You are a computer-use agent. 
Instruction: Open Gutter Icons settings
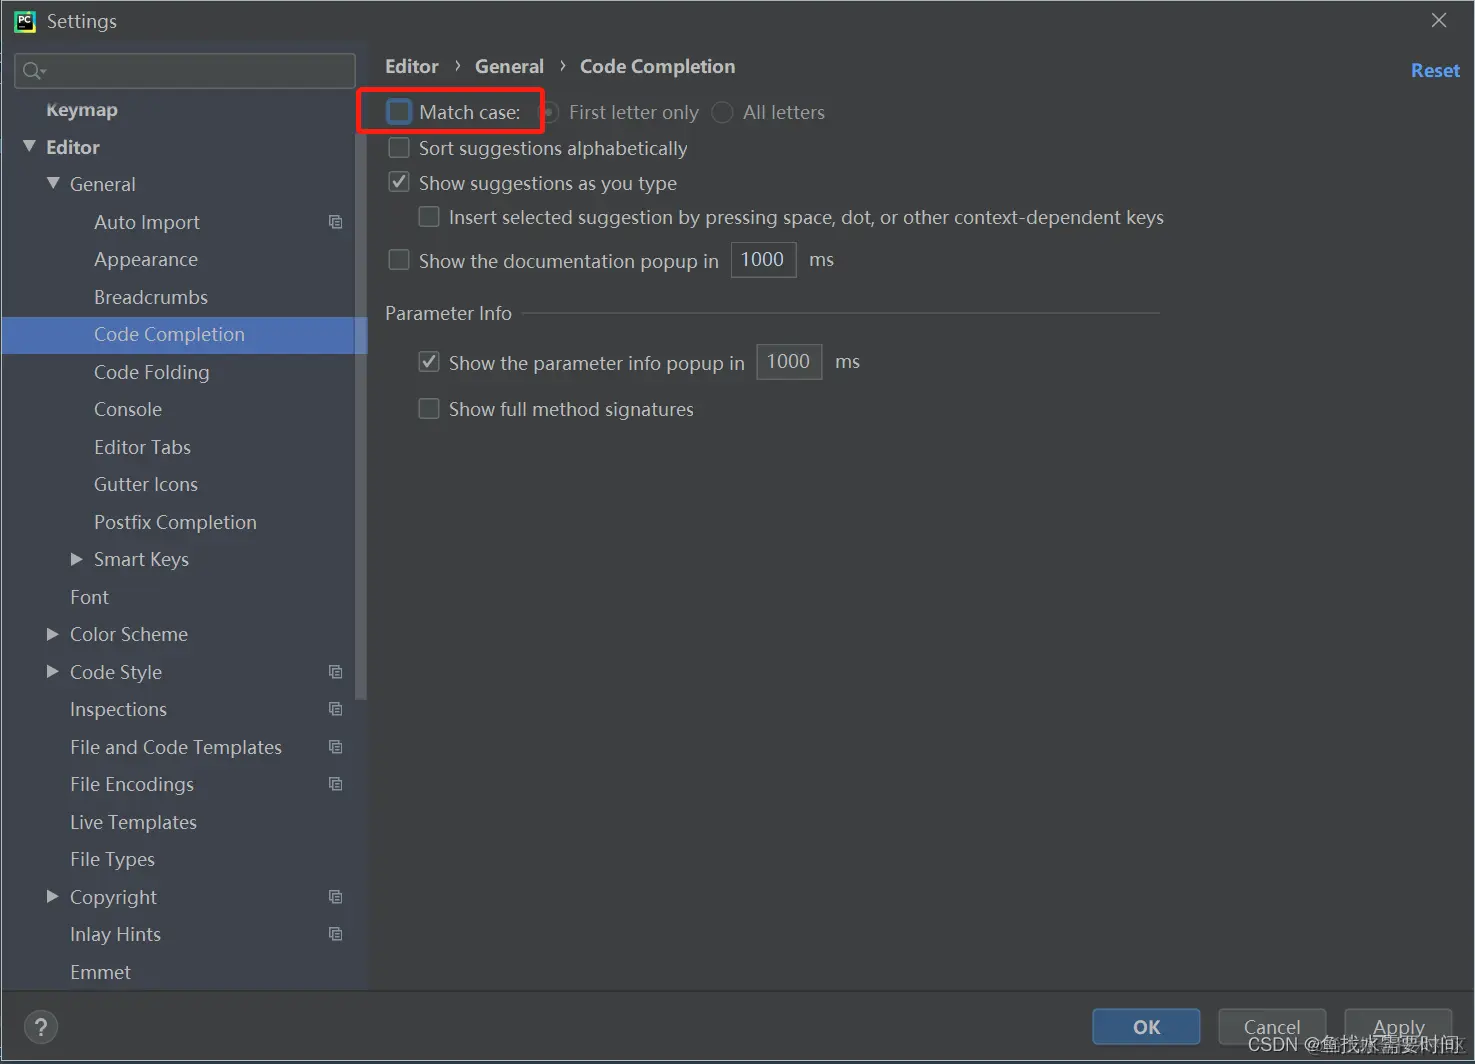click(x=146, y=484)
